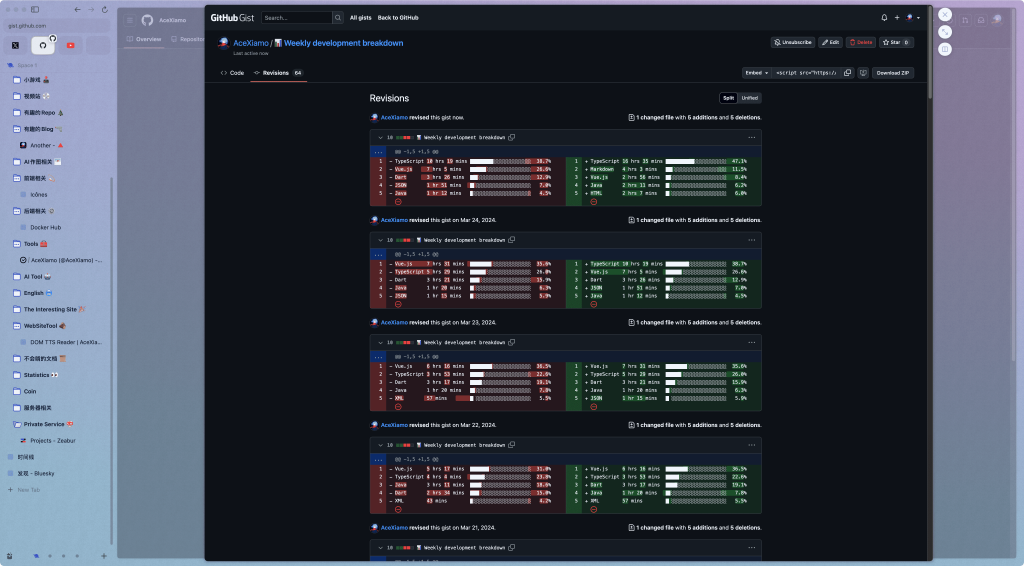1024x566 pixels.
Task: Click the Download ZIP button
Action: point(892,73)
